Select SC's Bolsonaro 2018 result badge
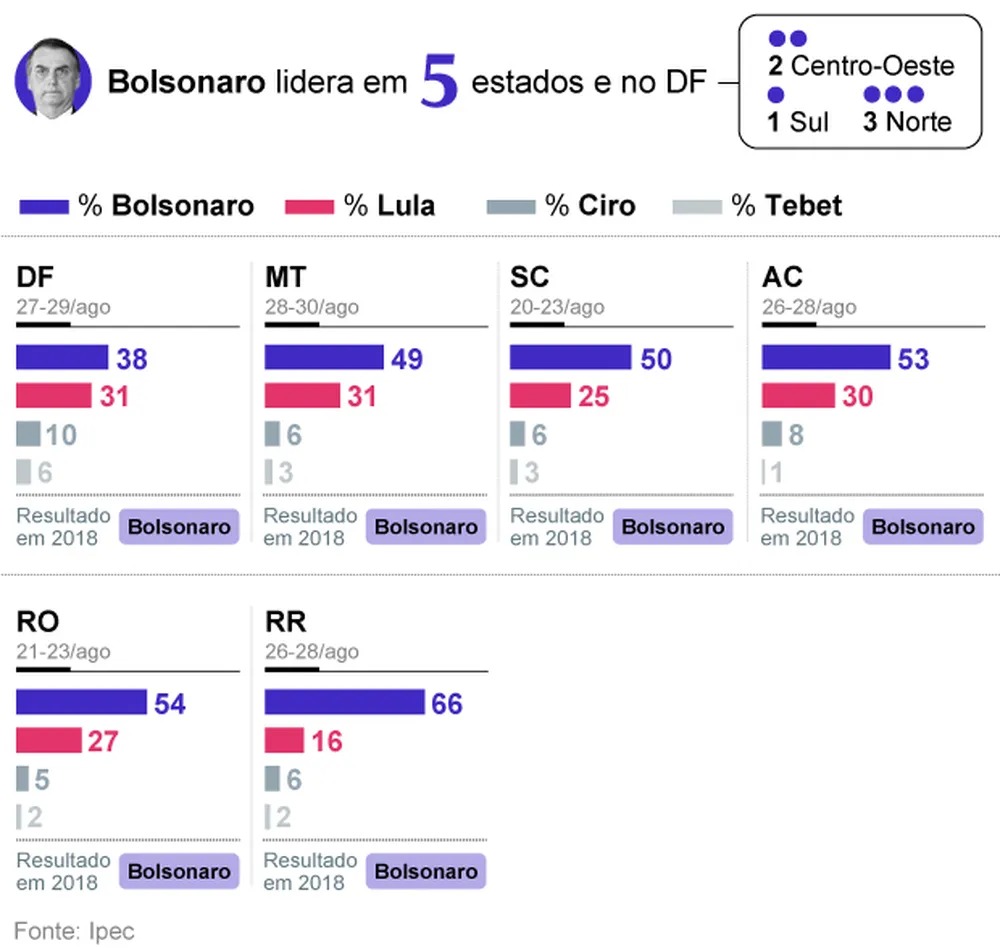 click(x=673, y=526)
